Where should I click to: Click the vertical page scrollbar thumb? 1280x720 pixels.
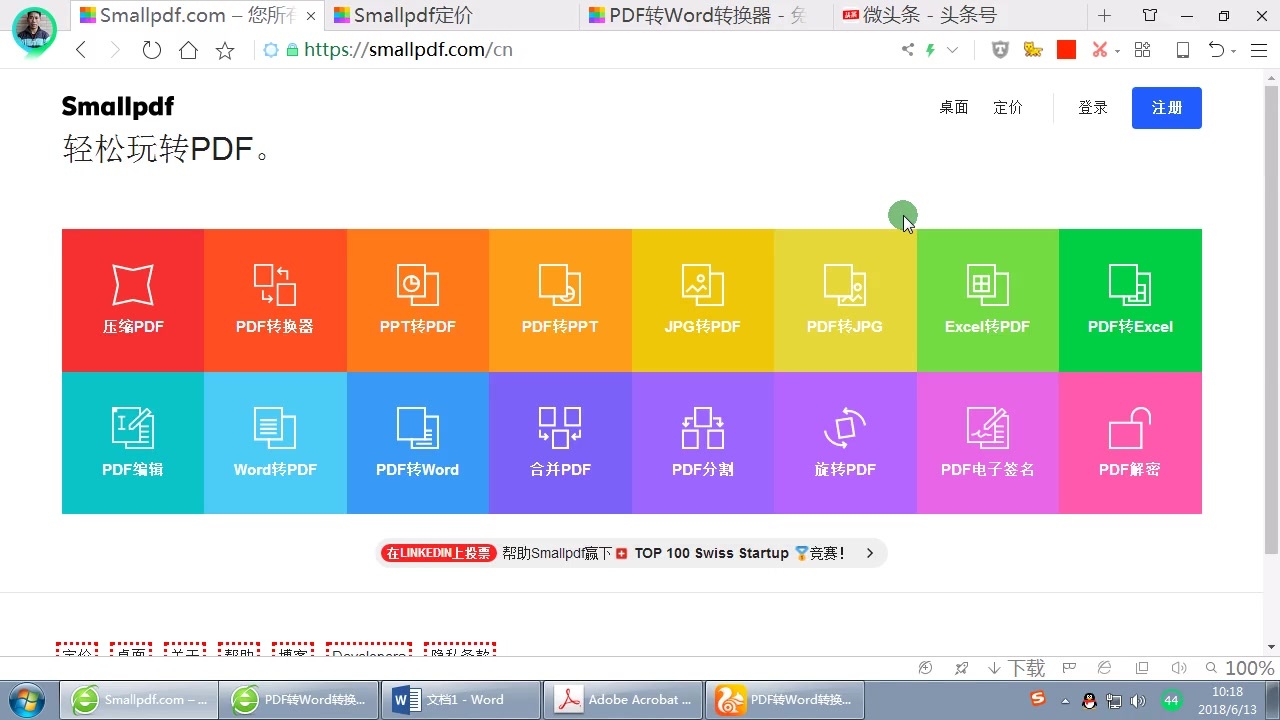click(1271, 320)
